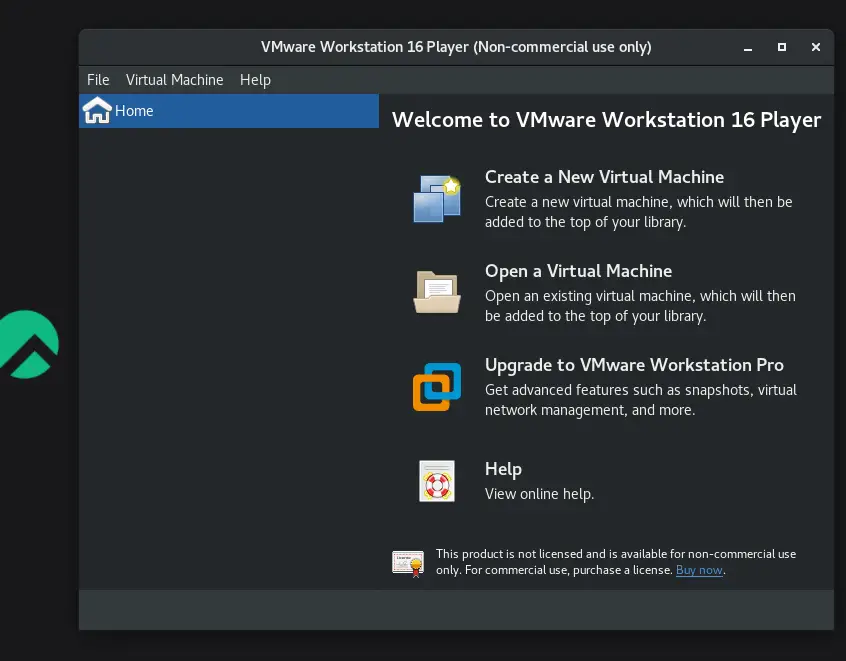The image size is (846, 661).
Task: Click Create a New Virtual Machine heading
Action: (x=604, y=177)
